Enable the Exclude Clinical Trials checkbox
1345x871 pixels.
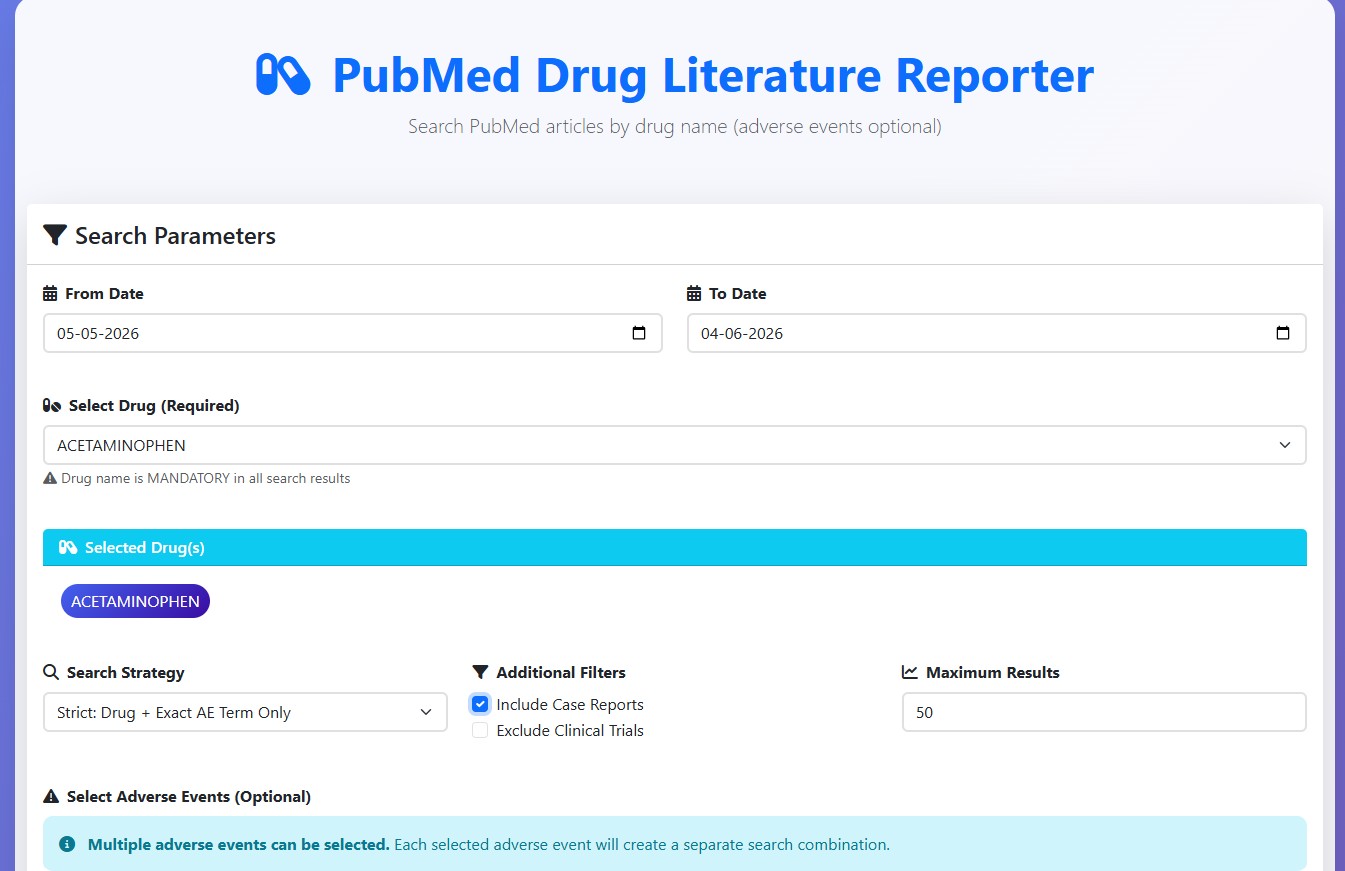point(480,730)
